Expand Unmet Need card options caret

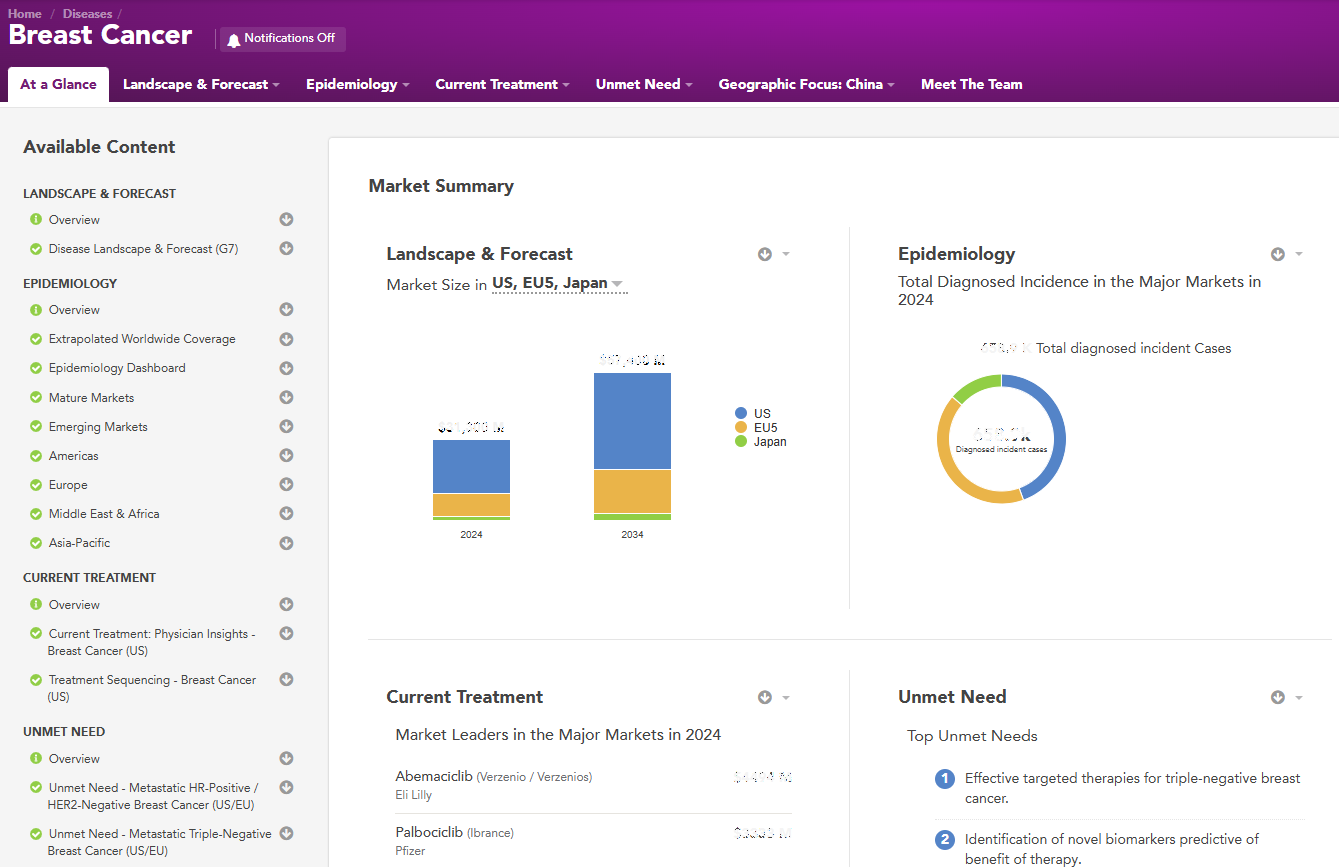click(1299, 697)
